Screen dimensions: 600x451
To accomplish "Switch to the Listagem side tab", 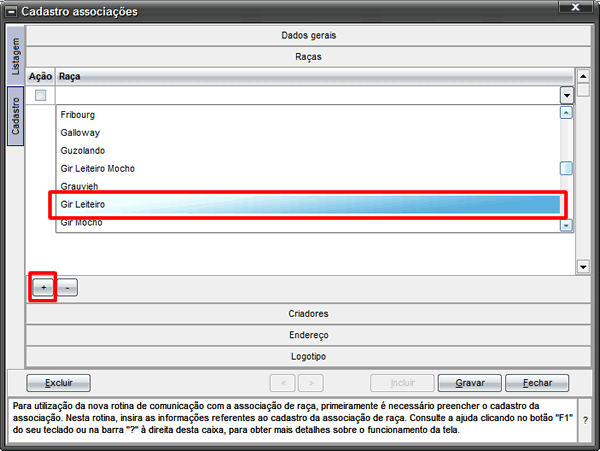I will click(x=15, y=56).
